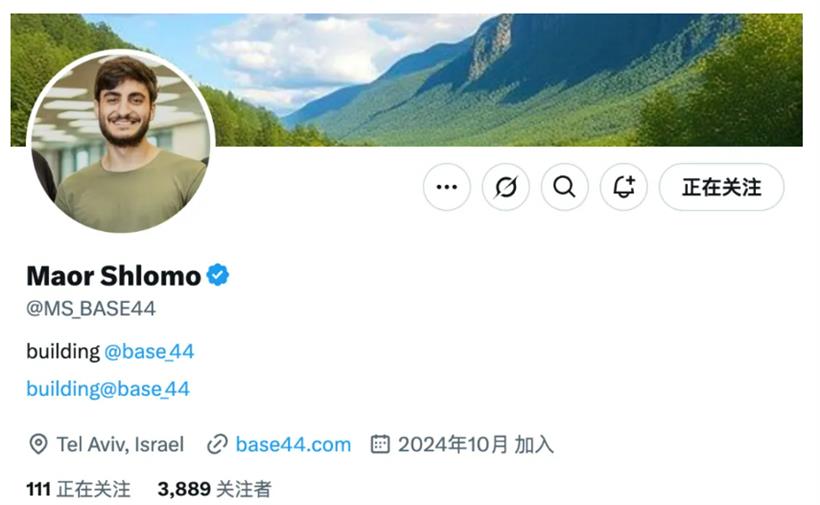The image size is (820, 505).
Task: Click the @MS_BASE44 handle text
Action: 91,308
